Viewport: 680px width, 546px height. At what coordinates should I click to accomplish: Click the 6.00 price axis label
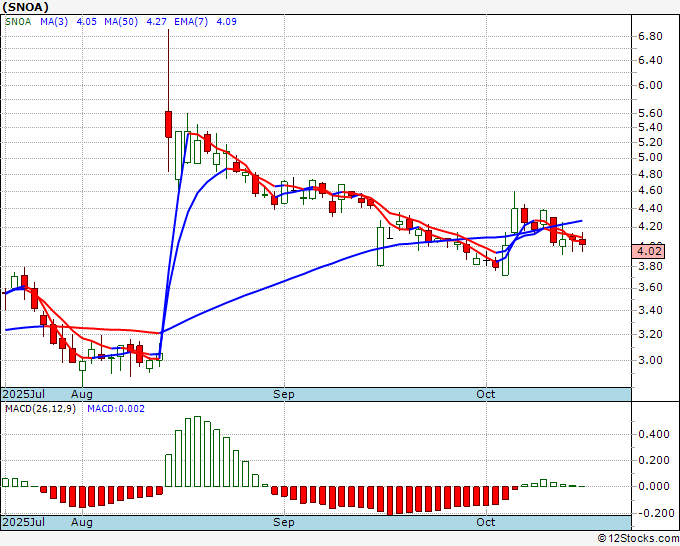pyautogui.click(x=651, y=85)
